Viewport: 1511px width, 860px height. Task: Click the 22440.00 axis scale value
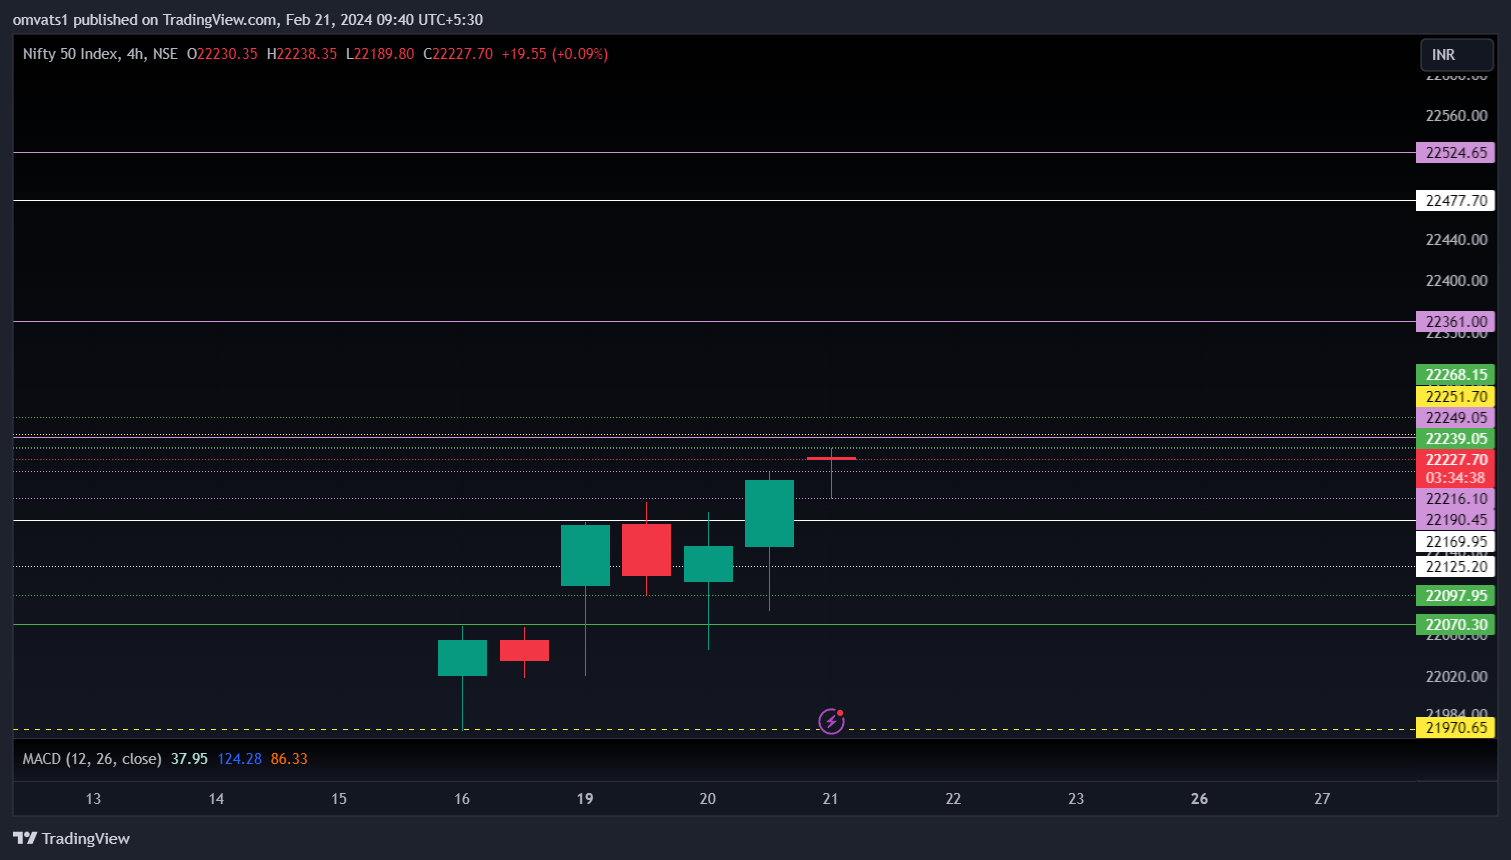coord(1456,240)
